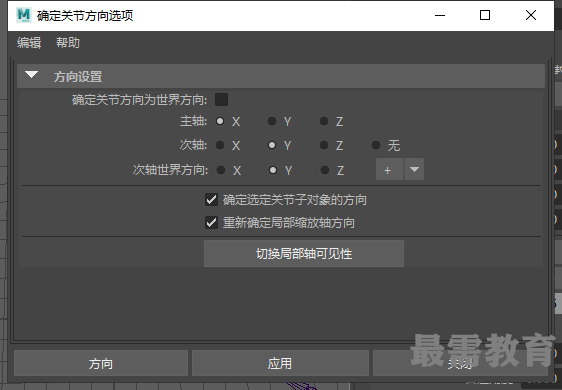Open the 帮助 menu
The image size is (562, 390).
coord(68,43)
